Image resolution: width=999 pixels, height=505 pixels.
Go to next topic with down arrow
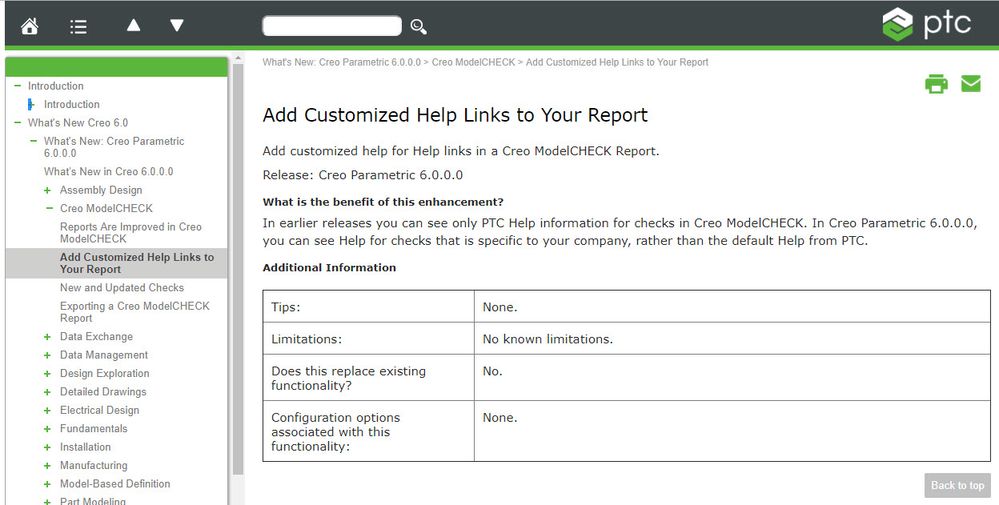click(177, 25)
